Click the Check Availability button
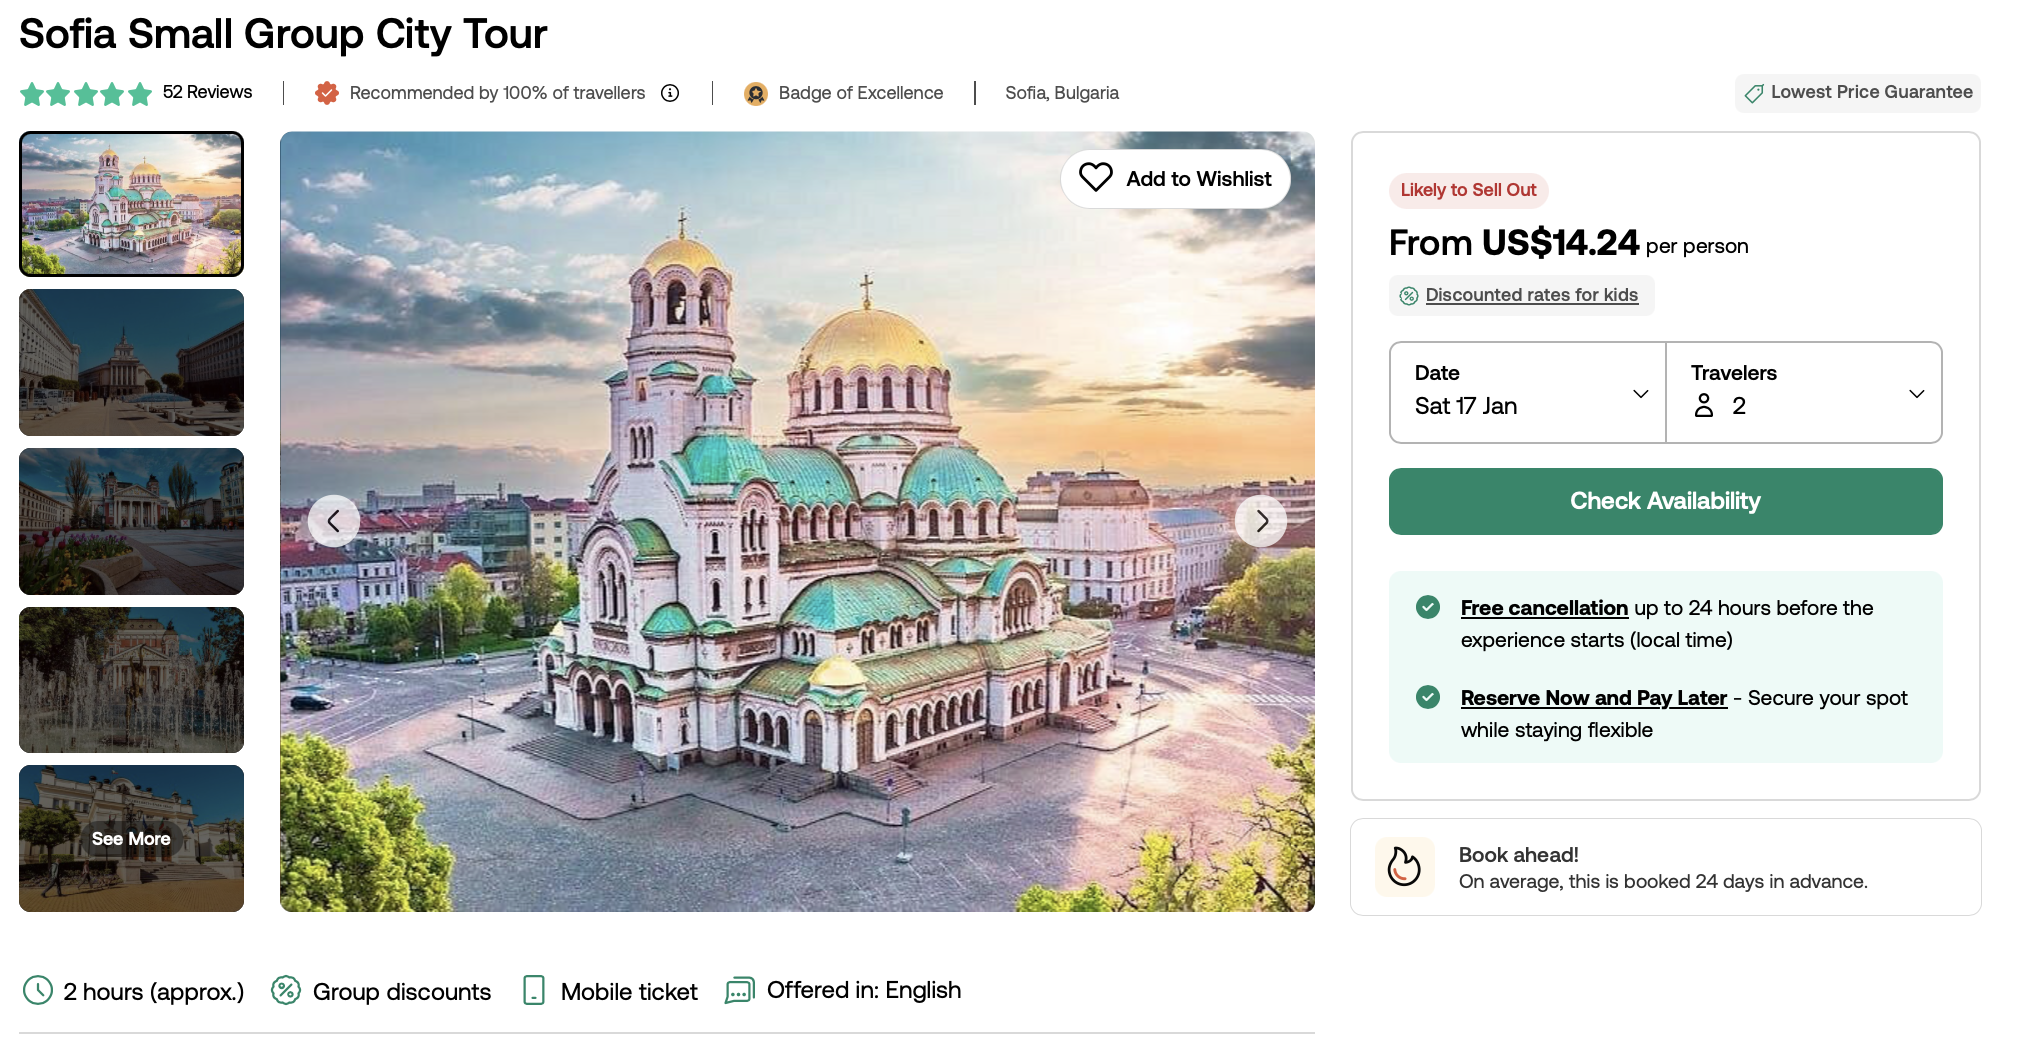Image resolution: width=2030 pixels, height=1054 pixels. click(1665, 501)
